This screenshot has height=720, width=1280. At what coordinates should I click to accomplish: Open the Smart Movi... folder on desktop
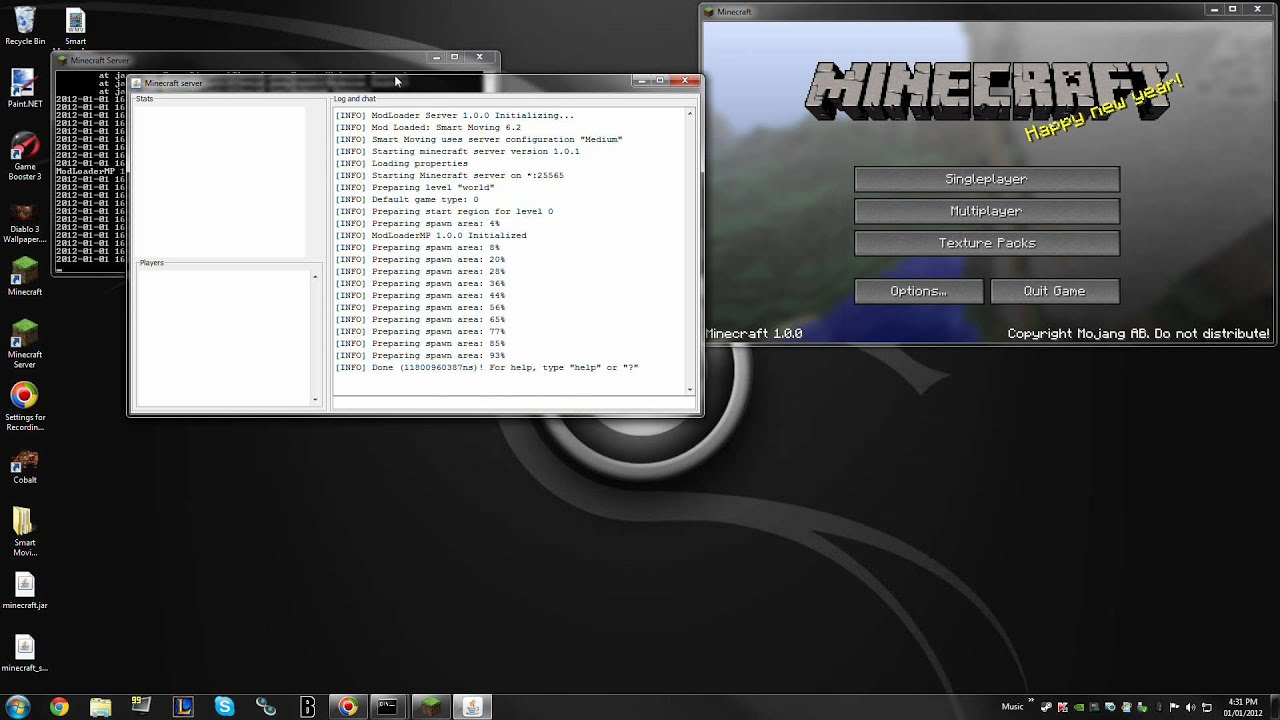coord(25,532)
